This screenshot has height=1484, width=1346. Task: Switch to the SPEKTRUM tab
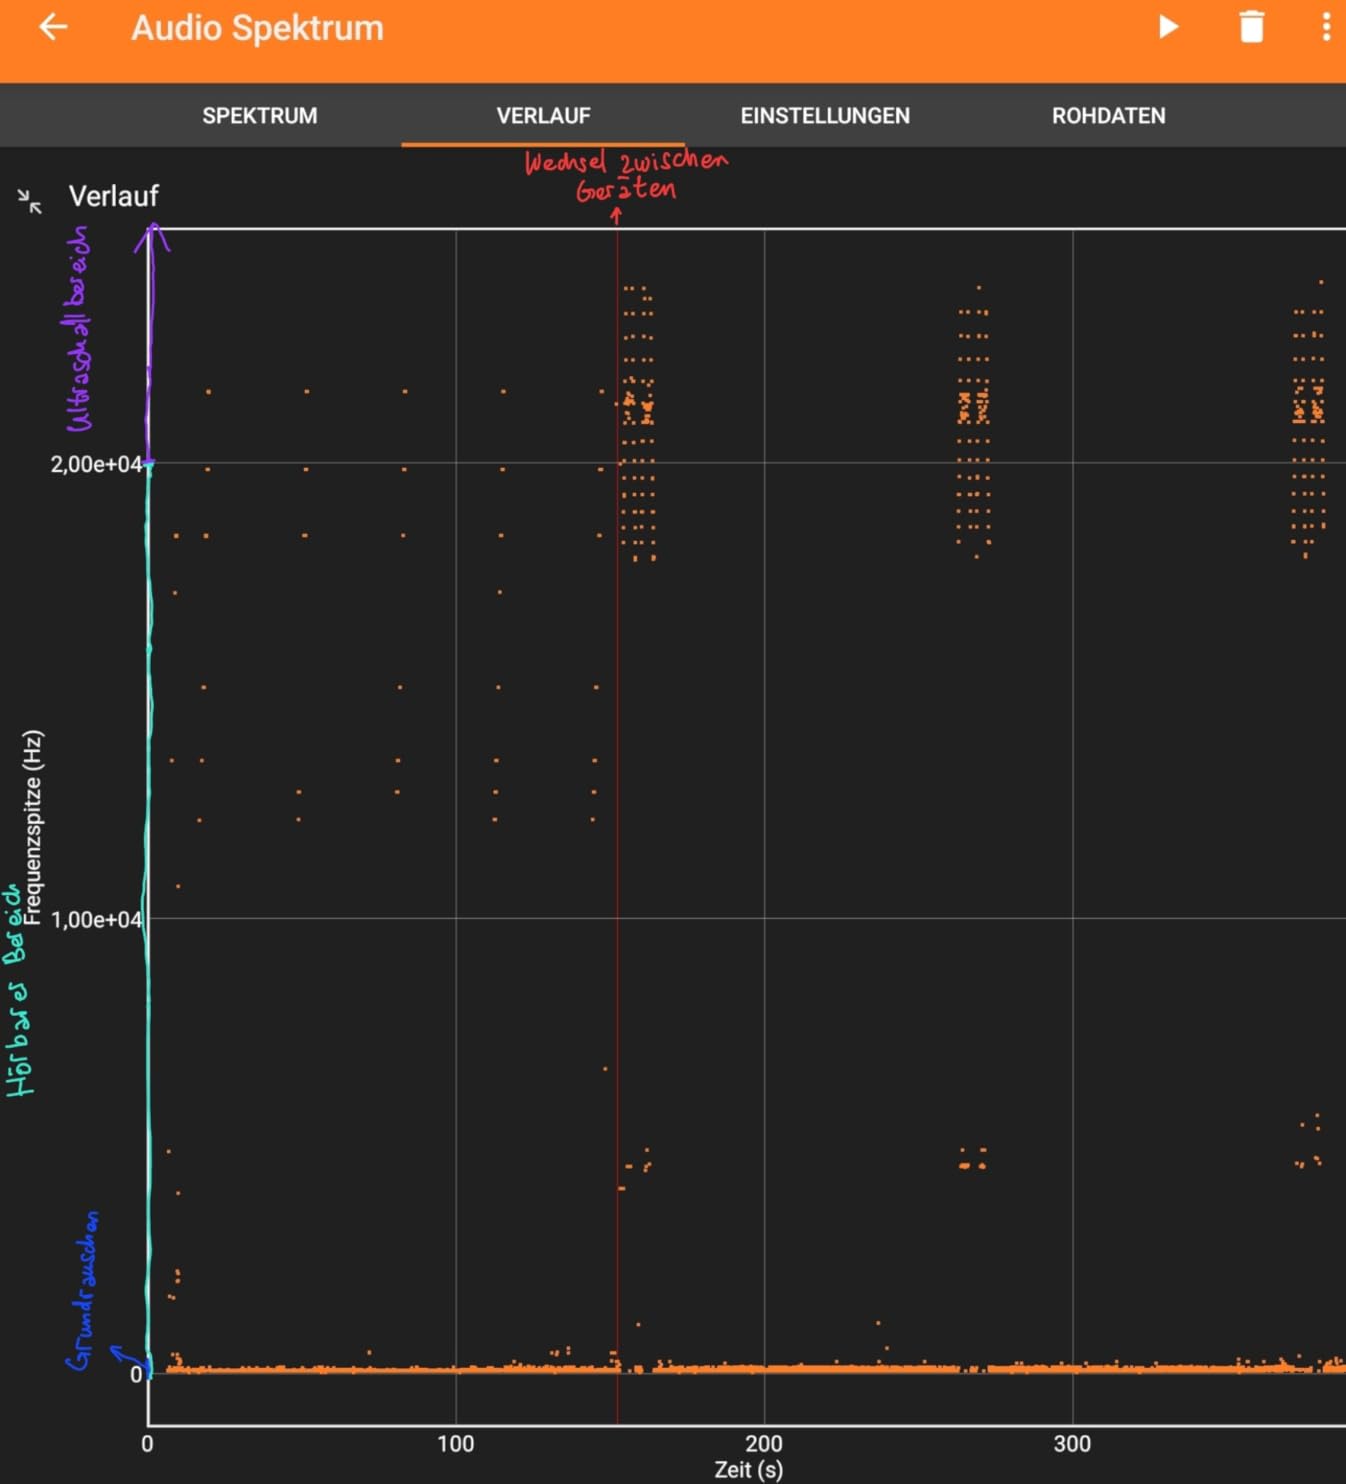pyautogui.click(x=260, y=116)
